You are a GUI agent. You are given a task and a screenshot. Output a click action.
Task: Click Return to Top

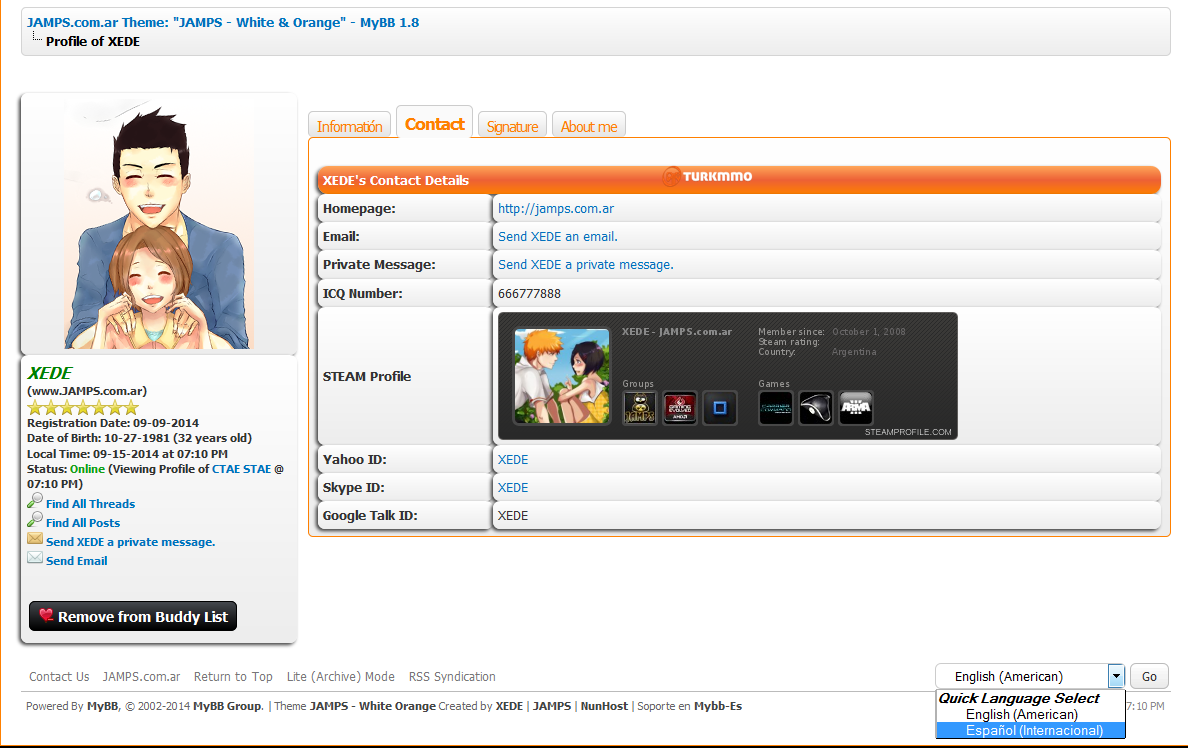tap(233, 677)
